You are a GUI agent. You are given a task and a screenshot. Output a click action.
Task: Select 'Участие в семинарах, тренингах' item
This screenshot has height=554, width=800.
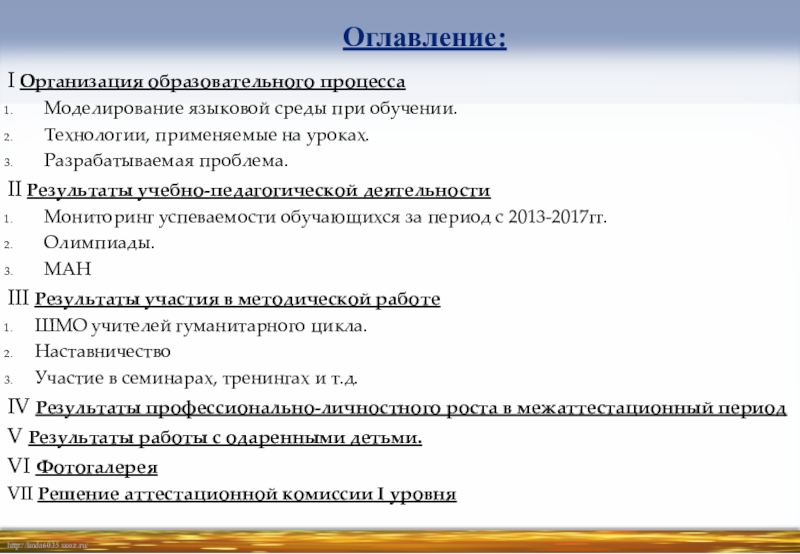pyautogui.click(x=196, y=379)
